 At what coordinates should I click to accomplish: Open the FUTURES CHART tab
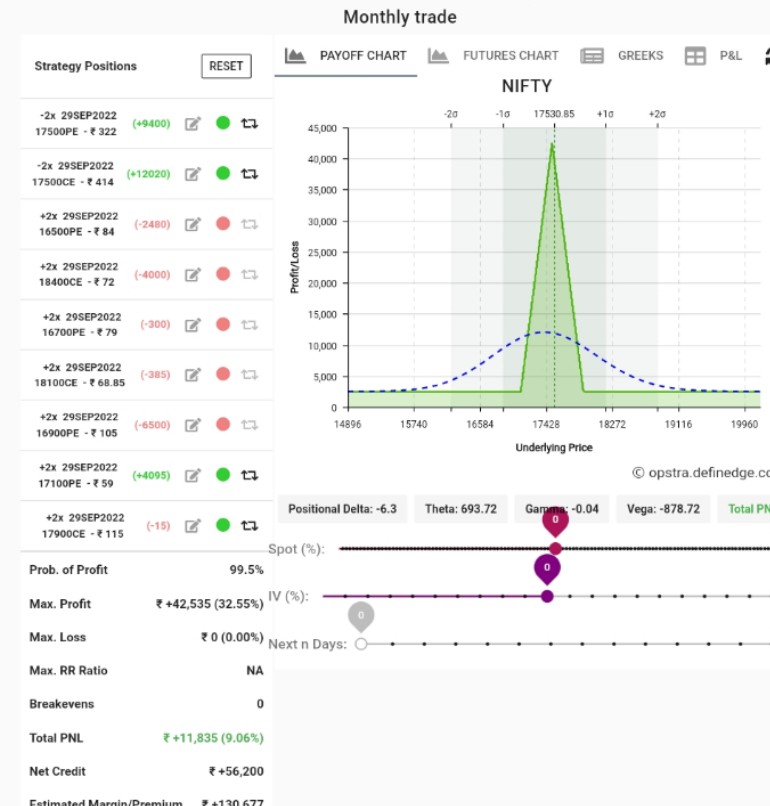click(493, 56)
